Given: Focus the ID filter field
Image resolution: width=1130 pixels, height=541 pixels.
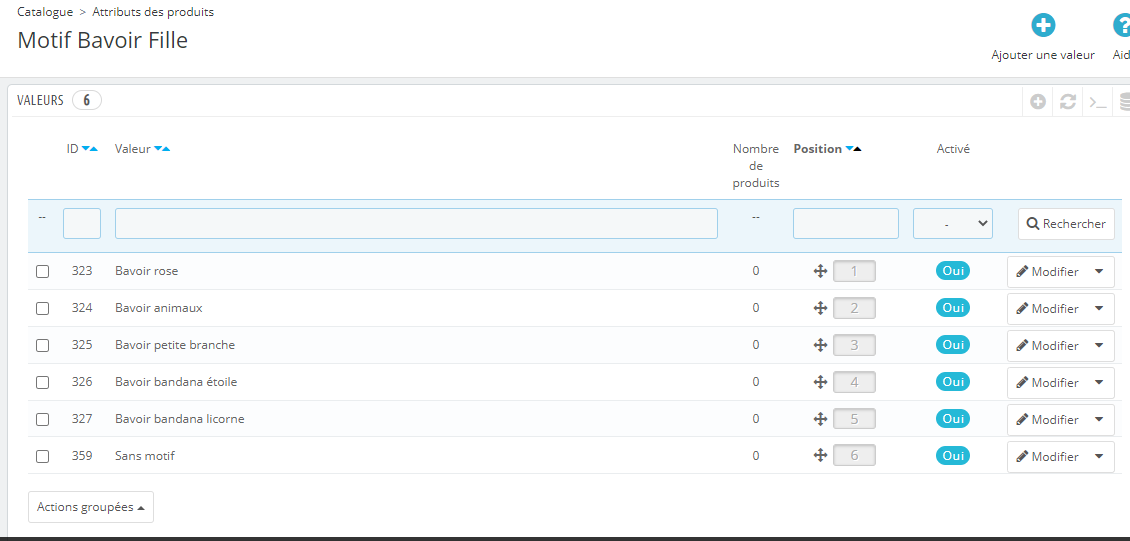Looking at the screenshot, I should (x=82, y=223).
